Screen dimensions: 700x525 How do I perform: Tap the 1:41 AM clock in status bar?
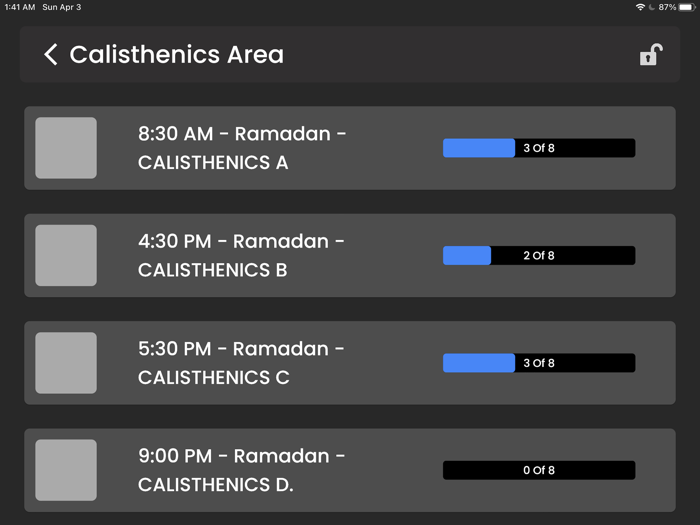(20, 7)
